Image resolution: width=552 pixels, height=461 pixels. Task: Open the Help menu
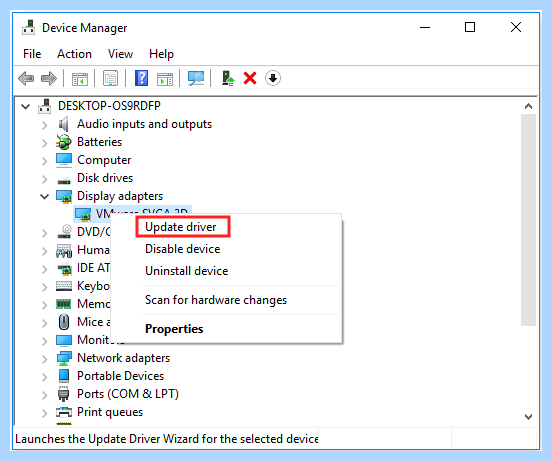click(161, 54)
